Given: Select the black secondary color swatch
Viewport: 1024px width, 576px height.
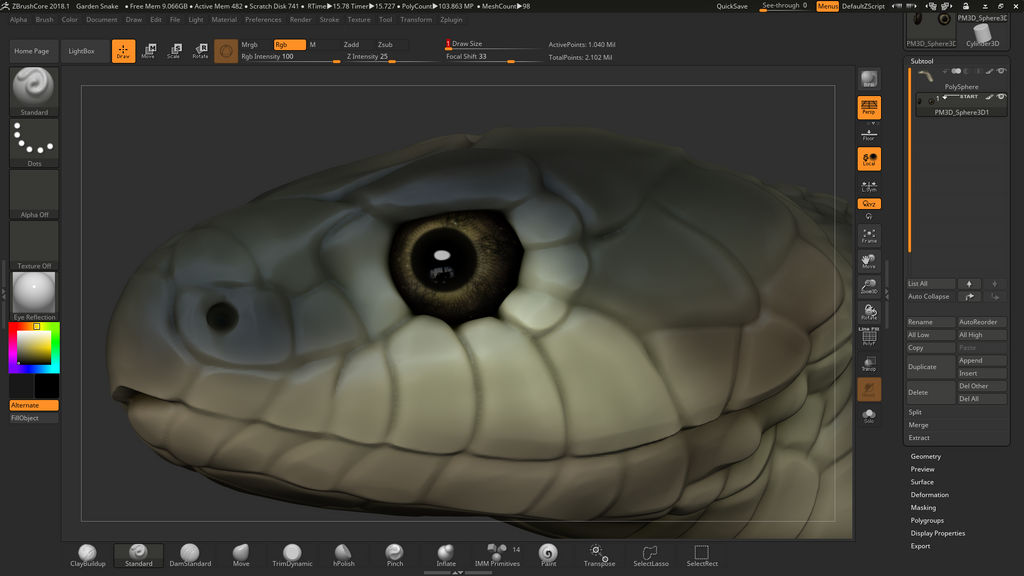Looking at the screenshot, I should click(x=46, y=386).
